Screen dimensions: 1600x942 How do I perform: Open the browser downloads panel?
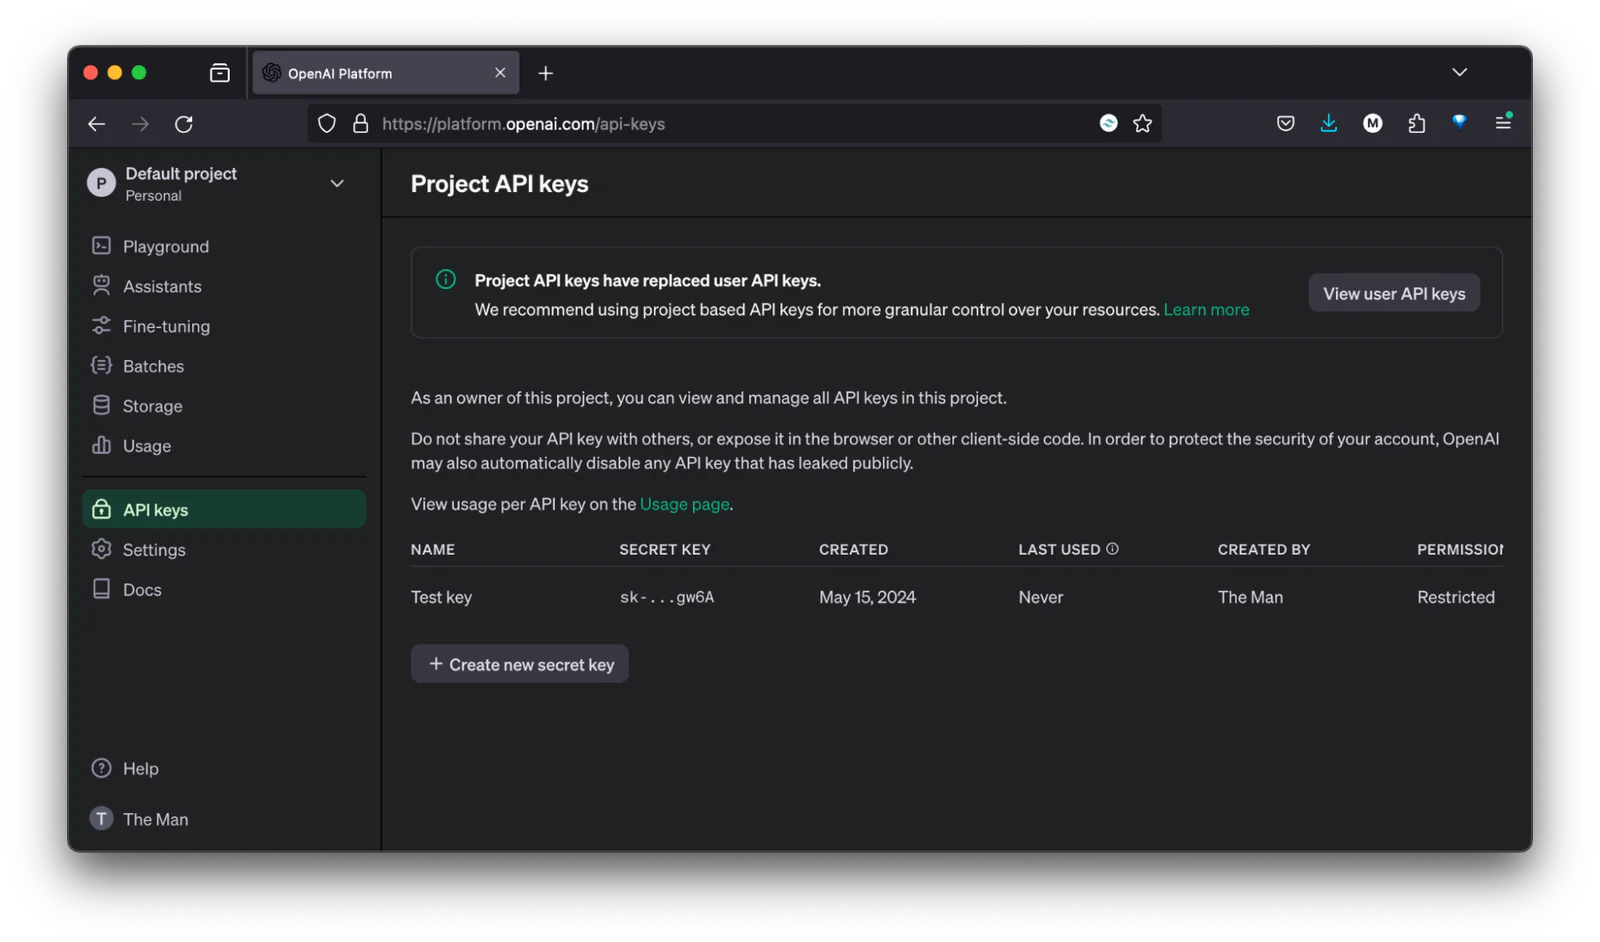(1329, 123)
